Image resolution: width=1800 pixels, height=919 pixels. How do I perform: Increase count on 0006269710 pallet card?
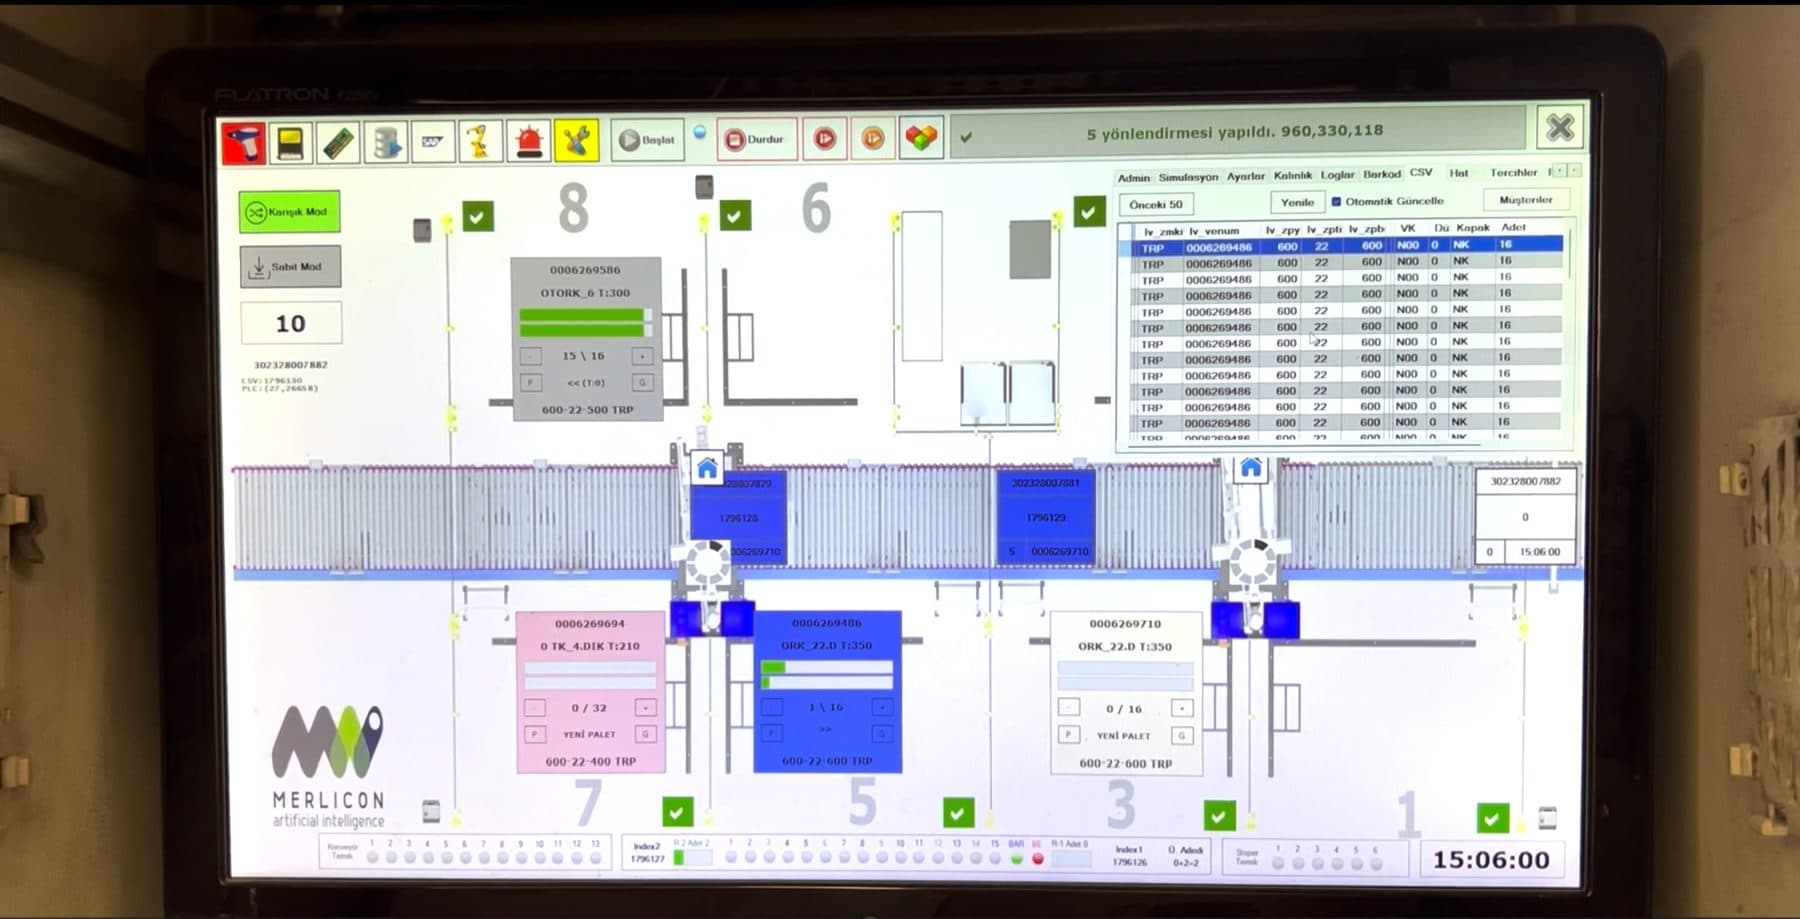1182,708
